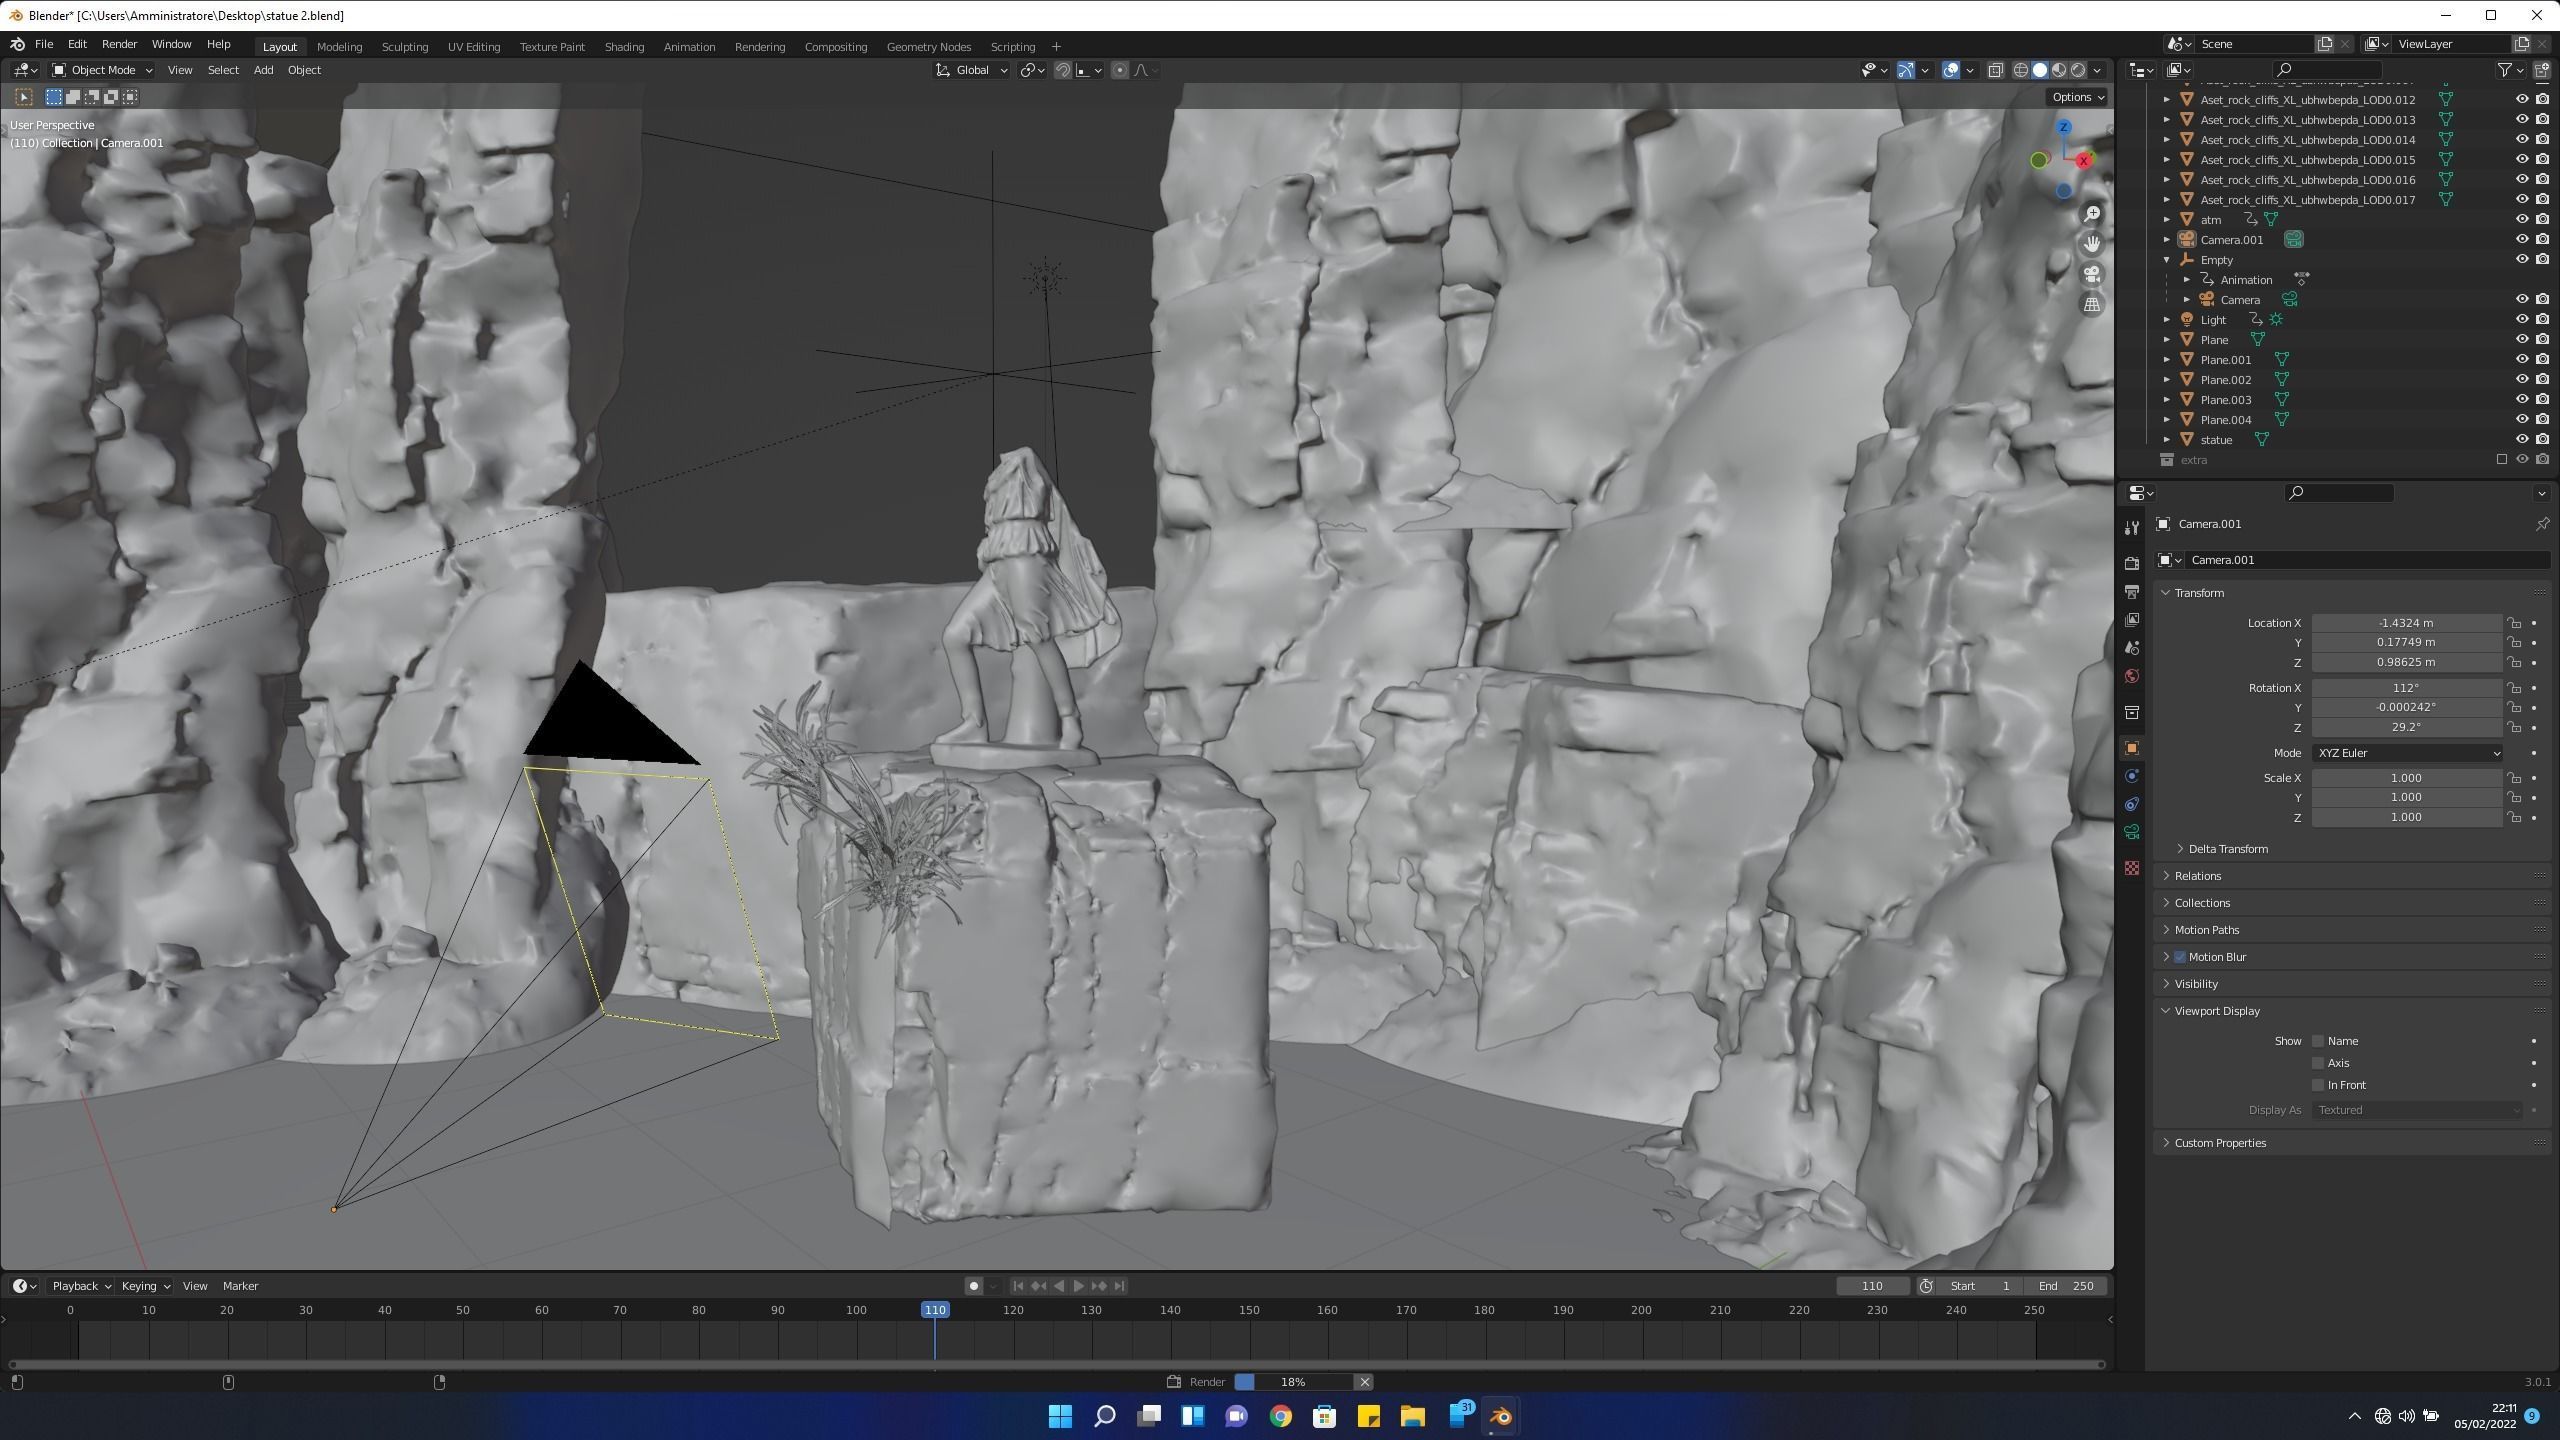Open the Render properties tab icon
2560x1440 pixels.
2132,563
